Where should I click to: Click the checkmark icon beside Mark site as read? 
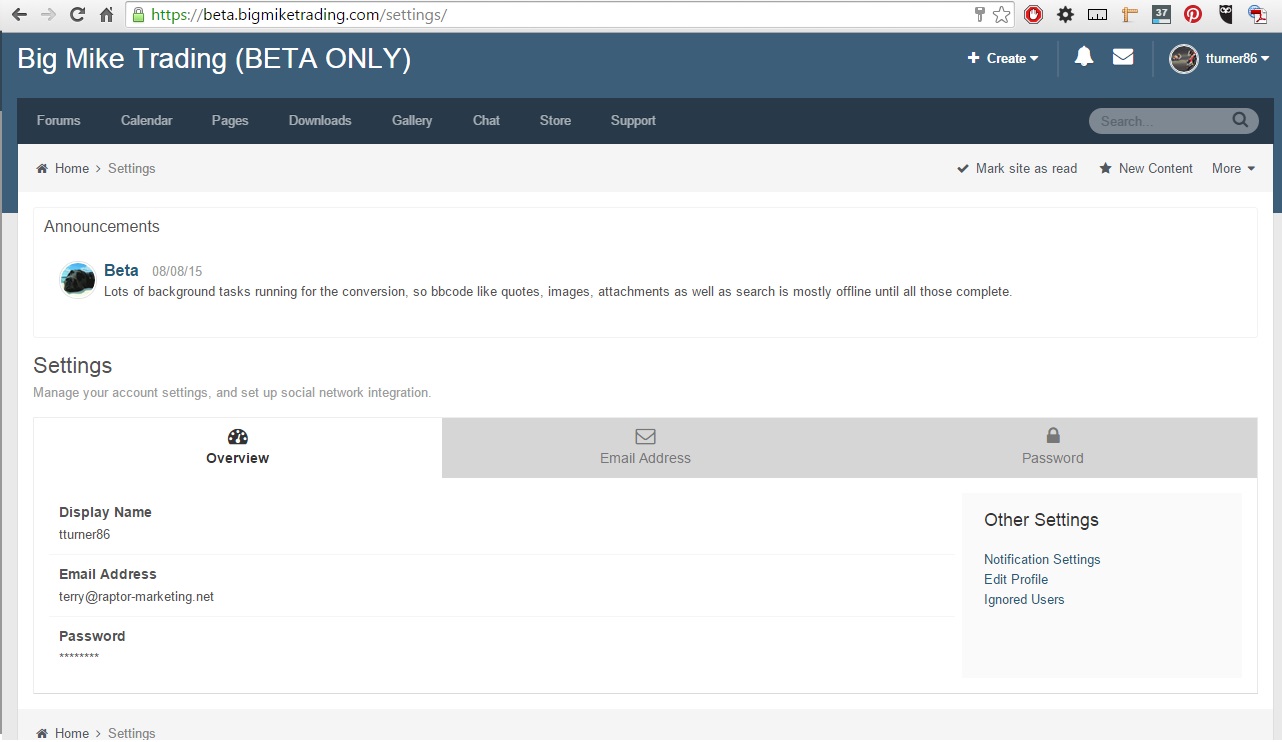963,168
